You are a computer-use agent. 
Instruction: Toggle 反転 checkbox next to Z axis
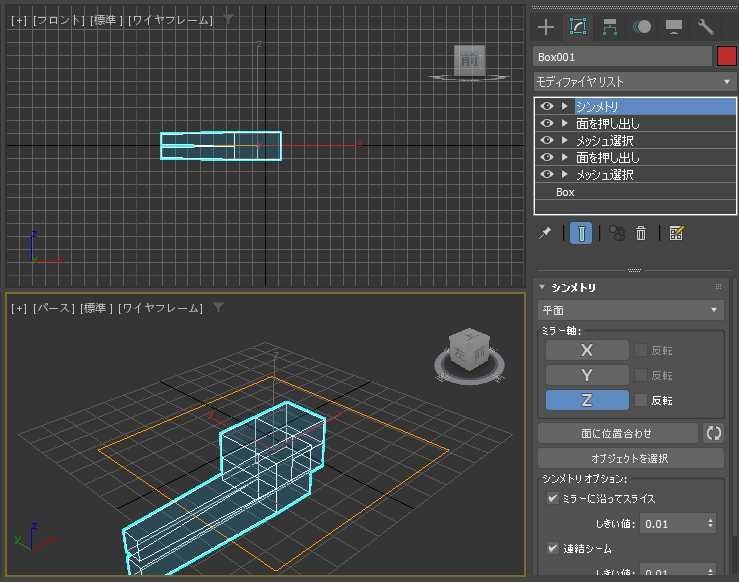[x=640, y=400]
